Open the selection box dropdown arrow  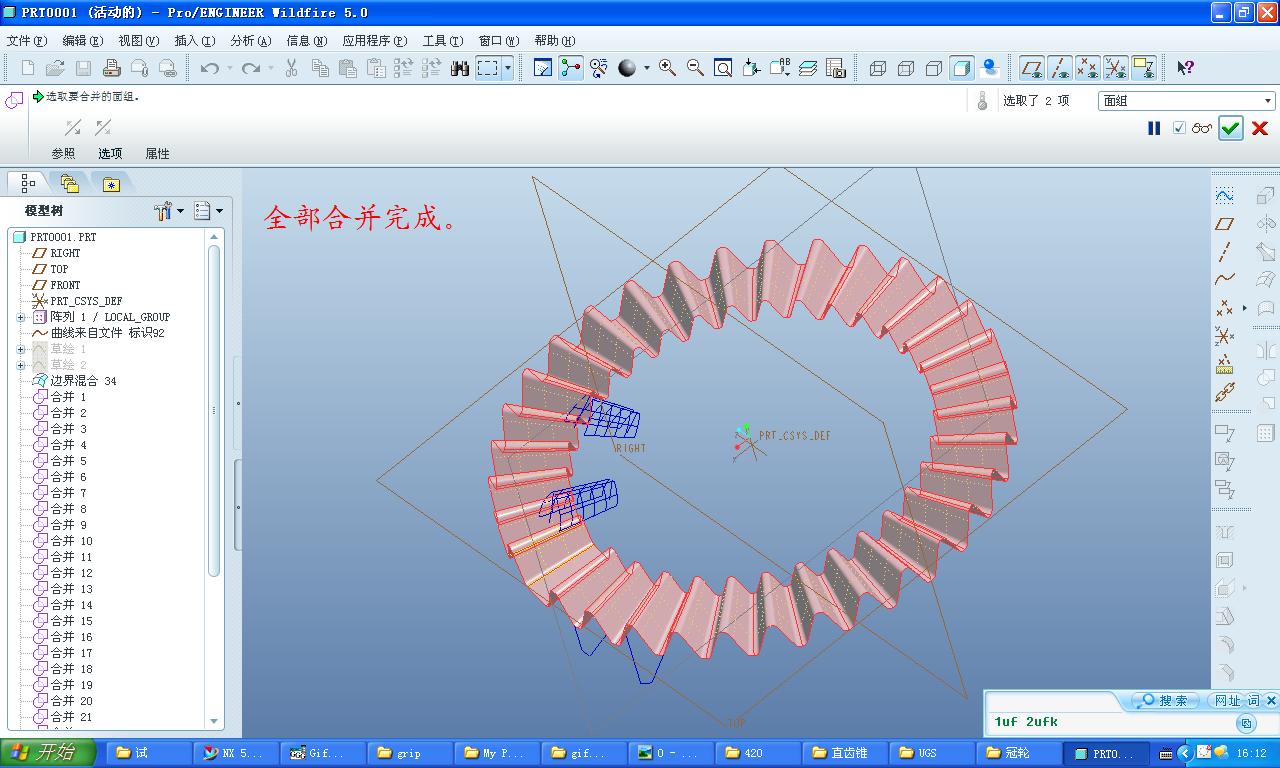[x=508, y=68]
